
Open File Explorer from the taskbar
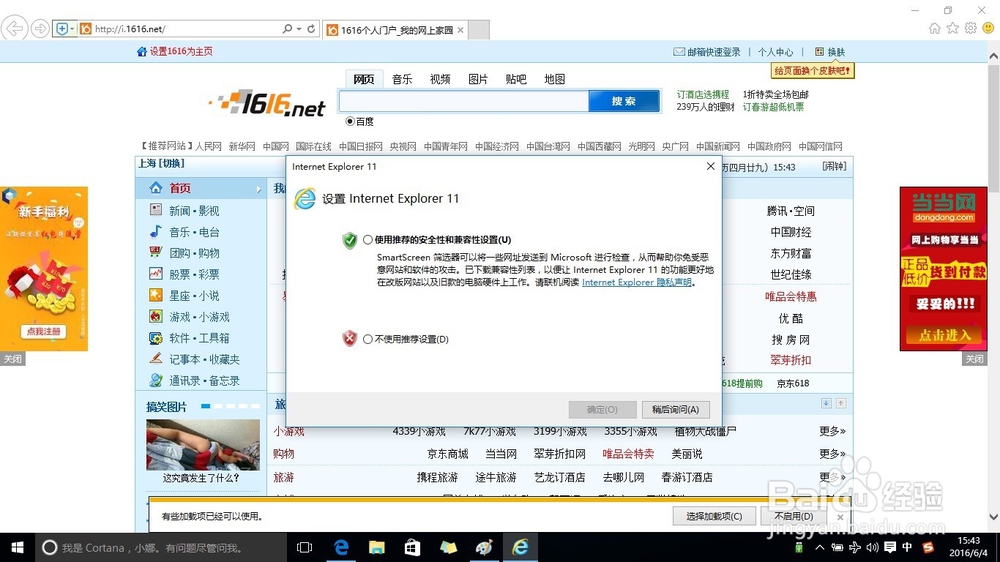377,547
